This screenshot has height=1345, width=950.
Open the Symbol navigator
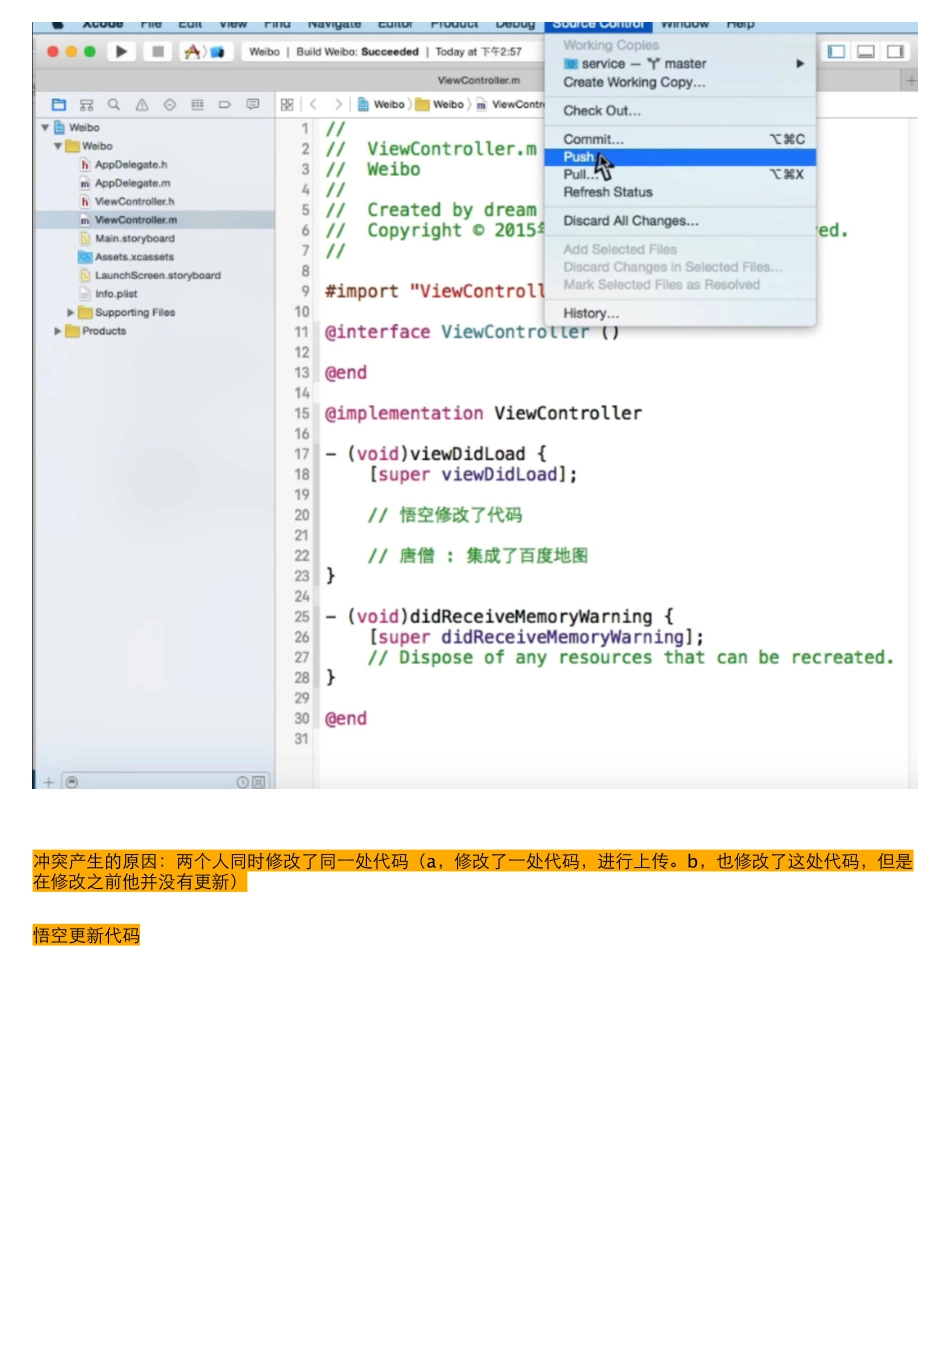[x=86, y=104]
